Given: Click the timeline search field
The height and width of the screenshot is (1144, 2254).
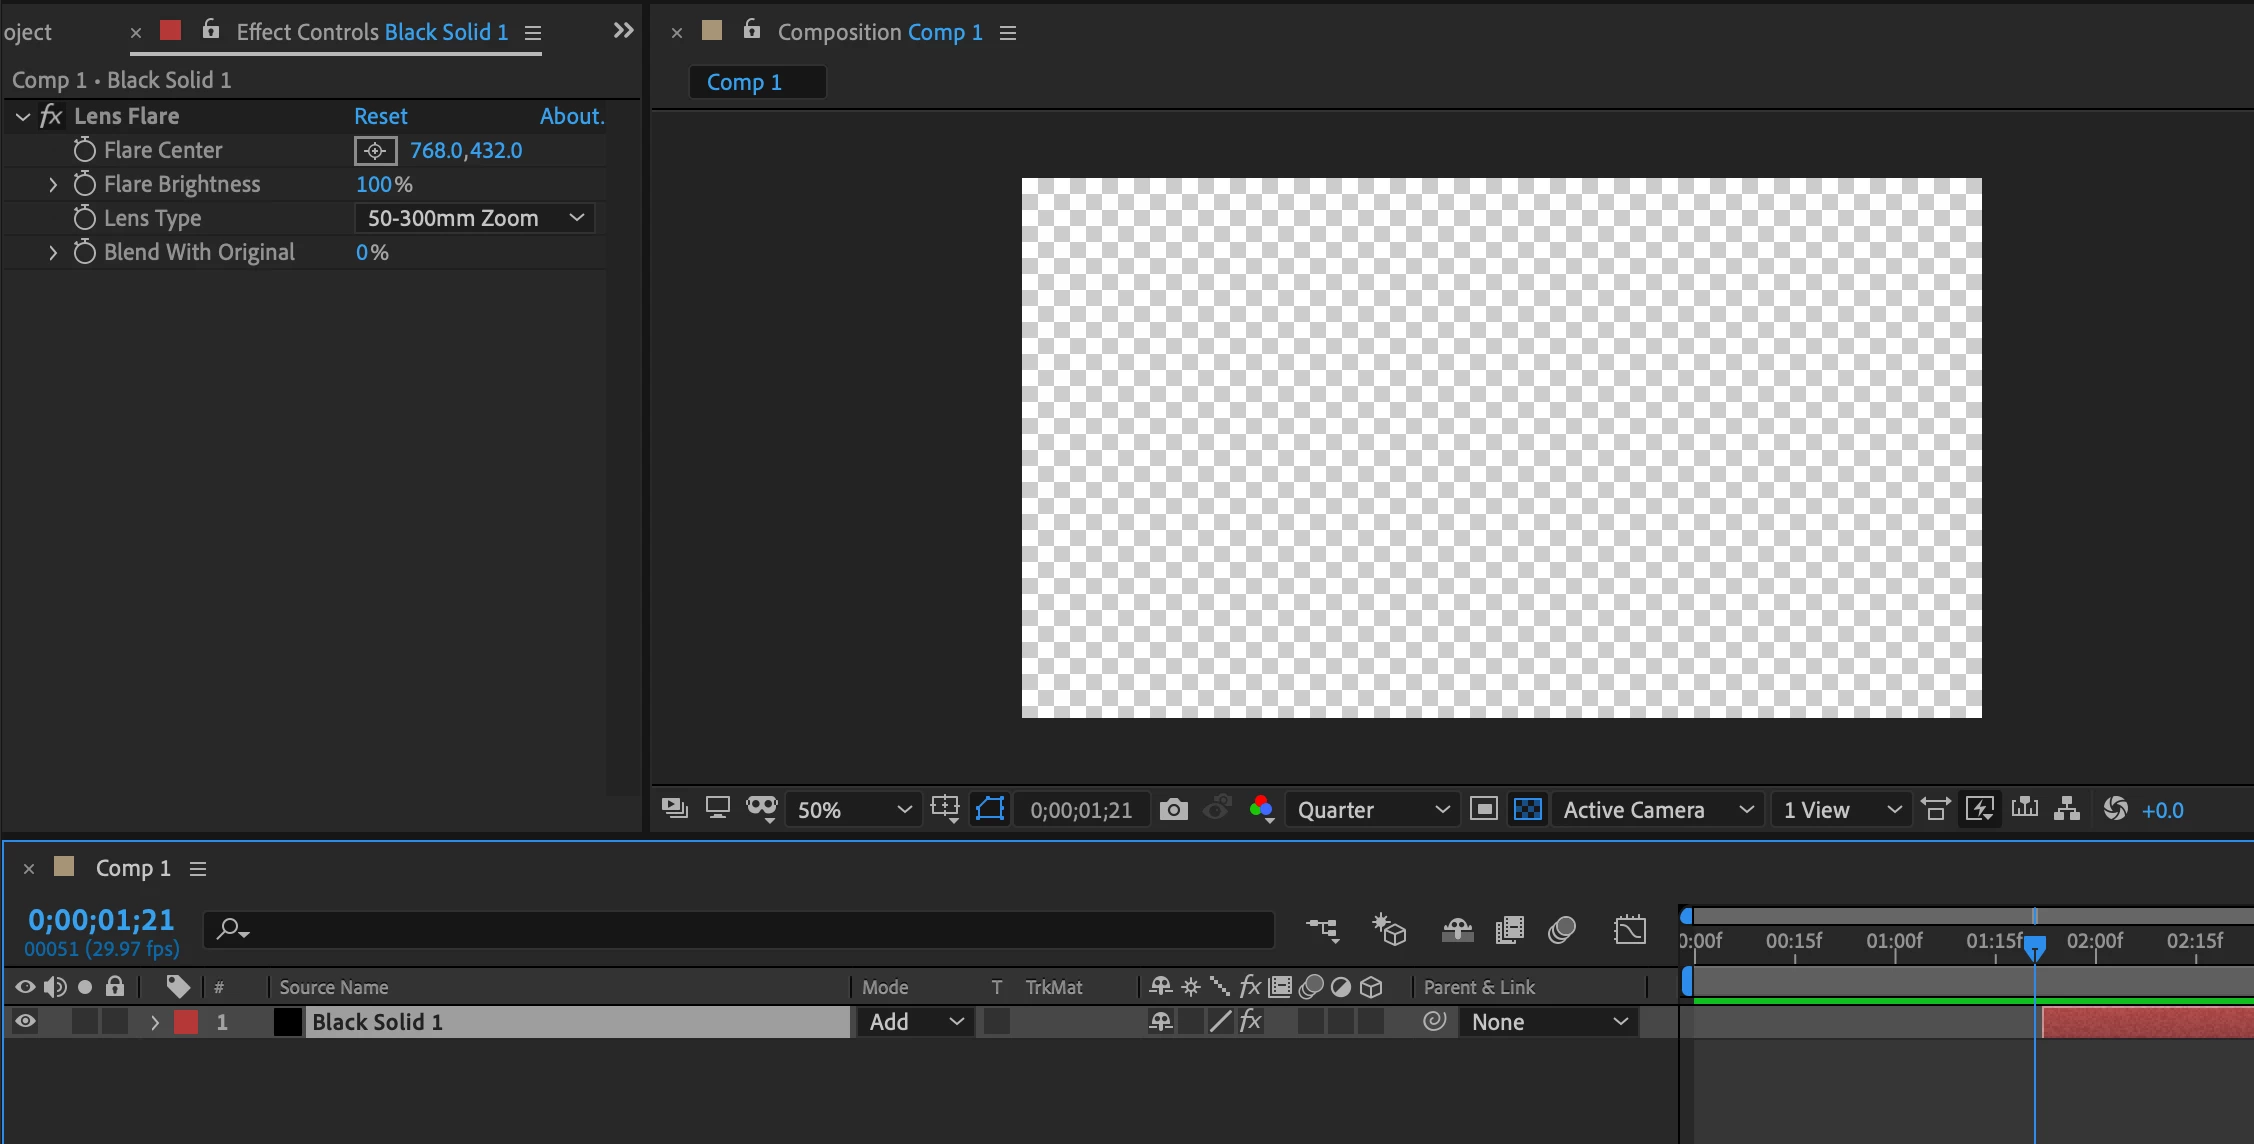Looking at the screenshot, I should 740,929.
